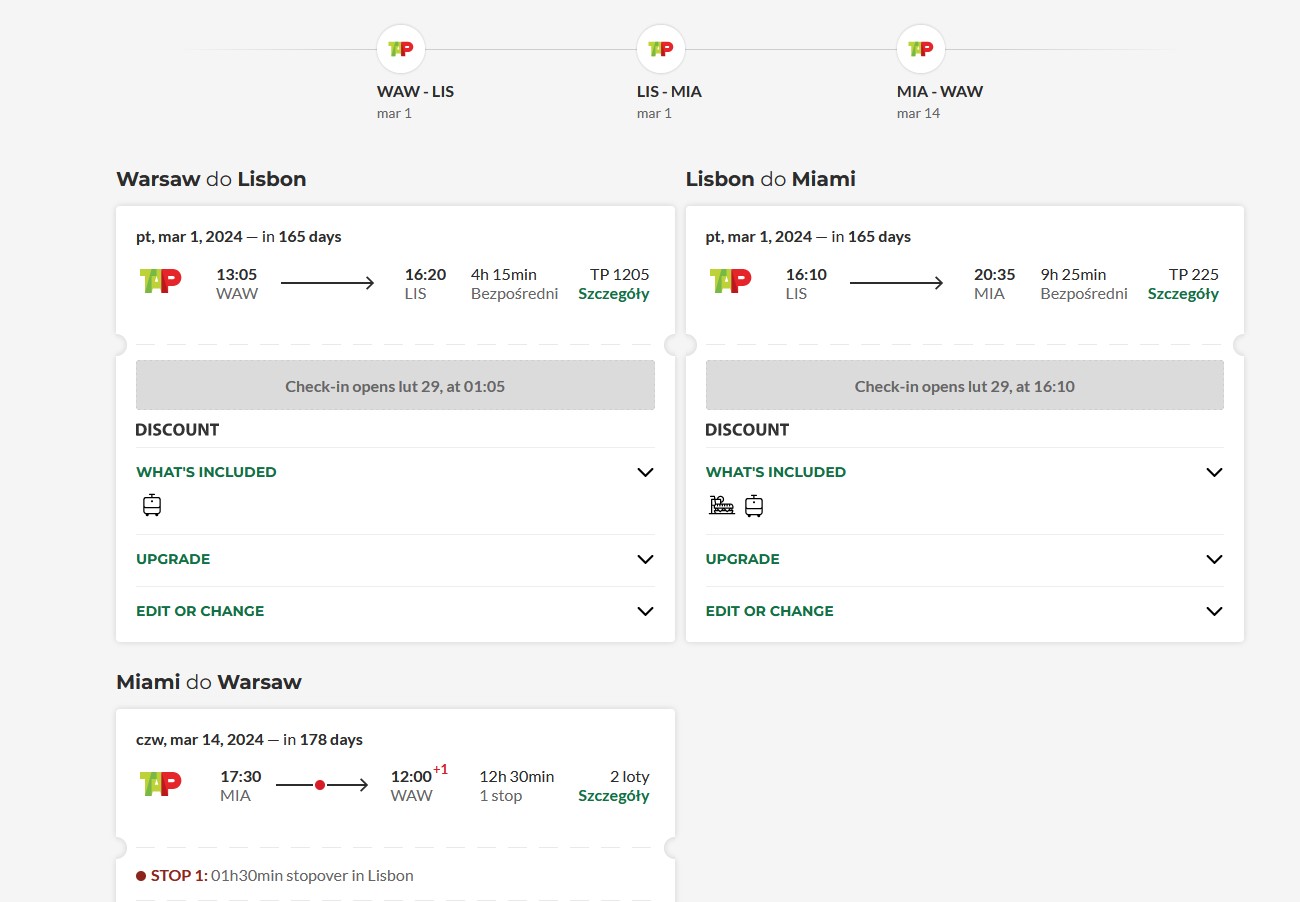Expand What's Included for Lisbon to Miami flight
The image size is (1300, 902).
click(x=965, y=472)
